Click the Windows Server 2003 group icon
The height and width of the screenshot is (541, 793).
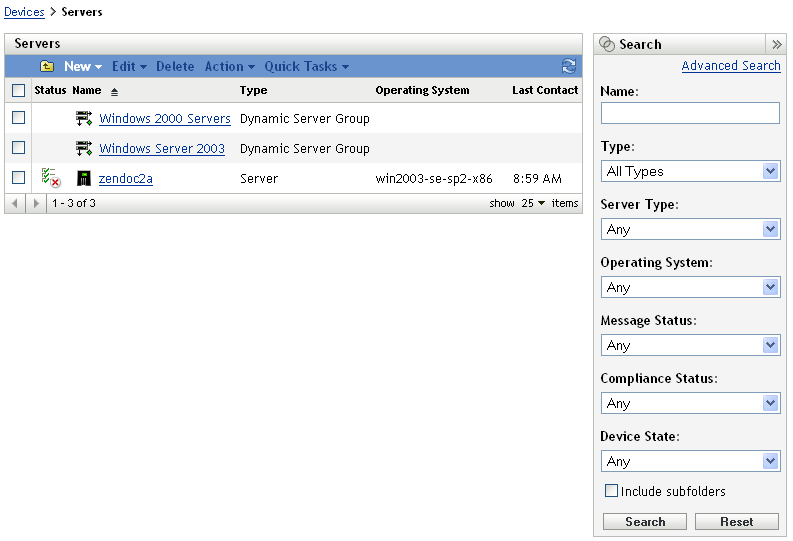[x=84, y=149]
